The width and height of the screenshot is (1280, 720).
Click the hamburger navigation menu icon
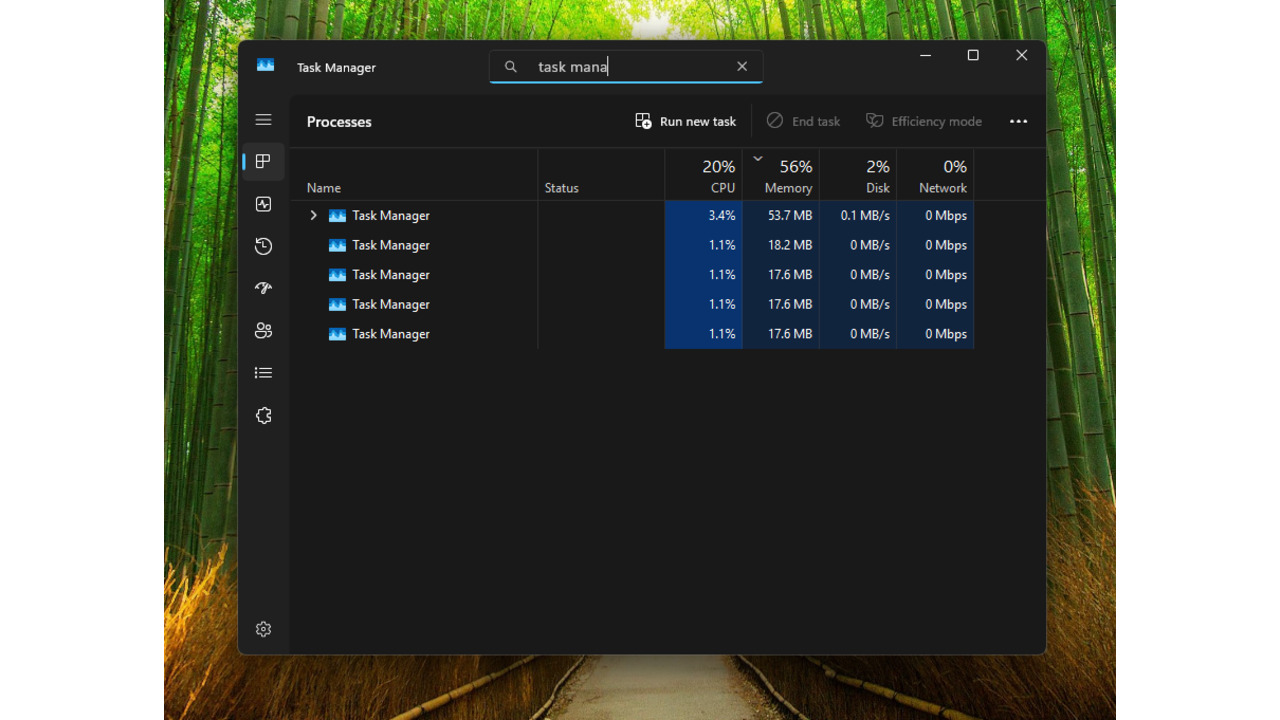263,119
